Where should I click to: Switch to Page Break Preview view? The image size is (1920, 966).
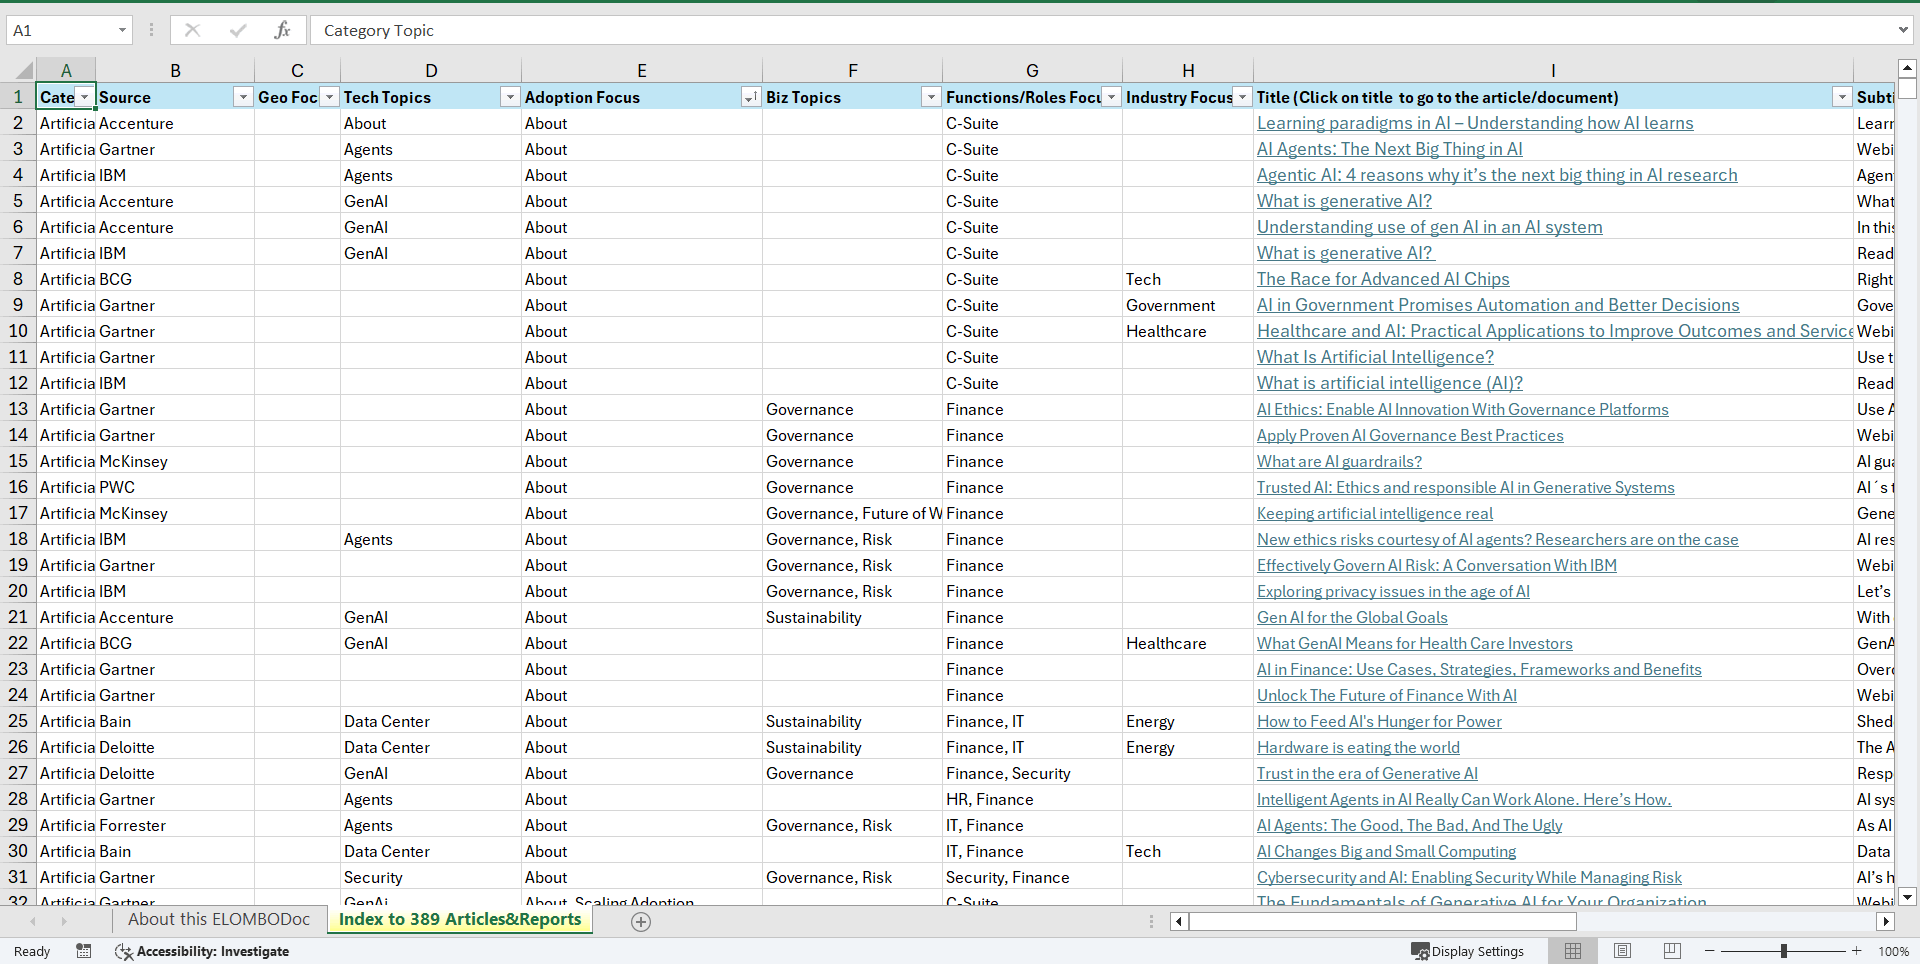coord(1672,951)
